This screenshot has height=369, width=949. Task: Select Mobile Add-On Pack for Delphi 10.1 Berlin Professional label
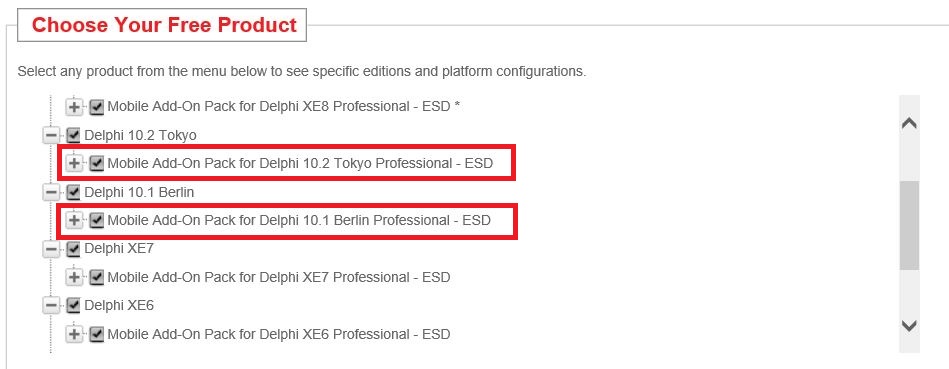click(299, 221)
